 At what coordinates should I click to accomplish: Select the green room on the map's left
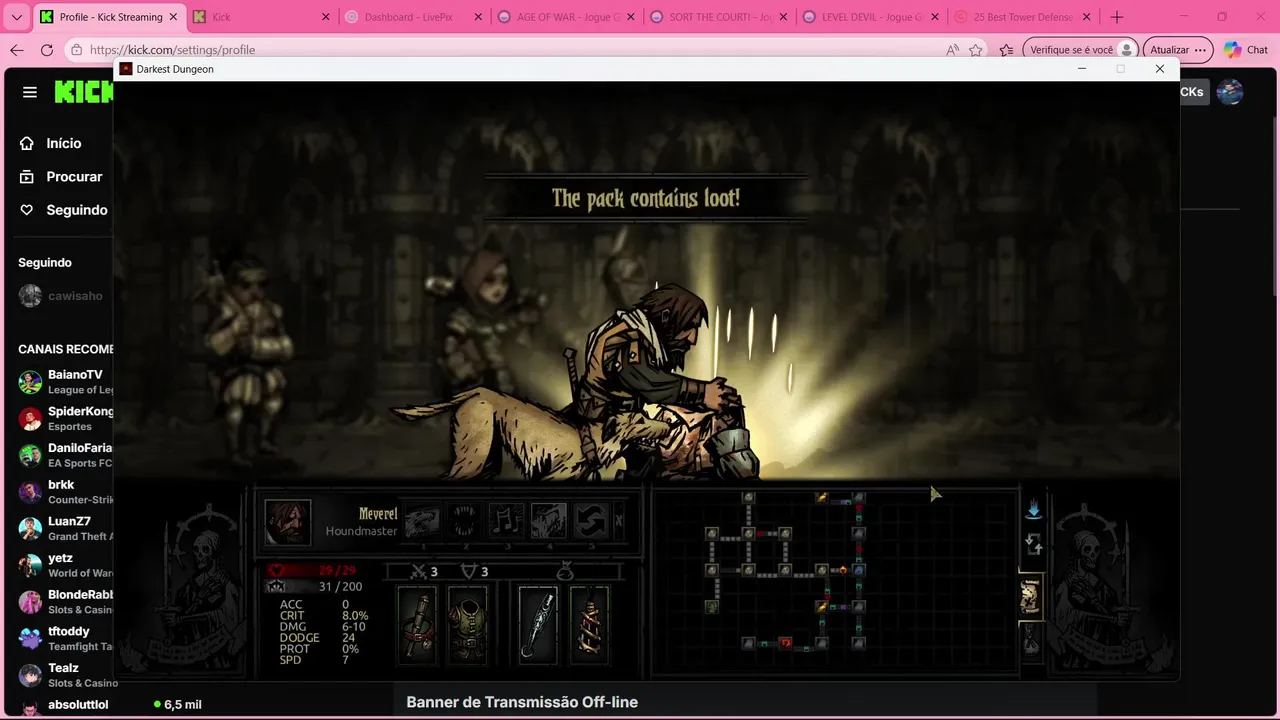[x=711, y=606]
